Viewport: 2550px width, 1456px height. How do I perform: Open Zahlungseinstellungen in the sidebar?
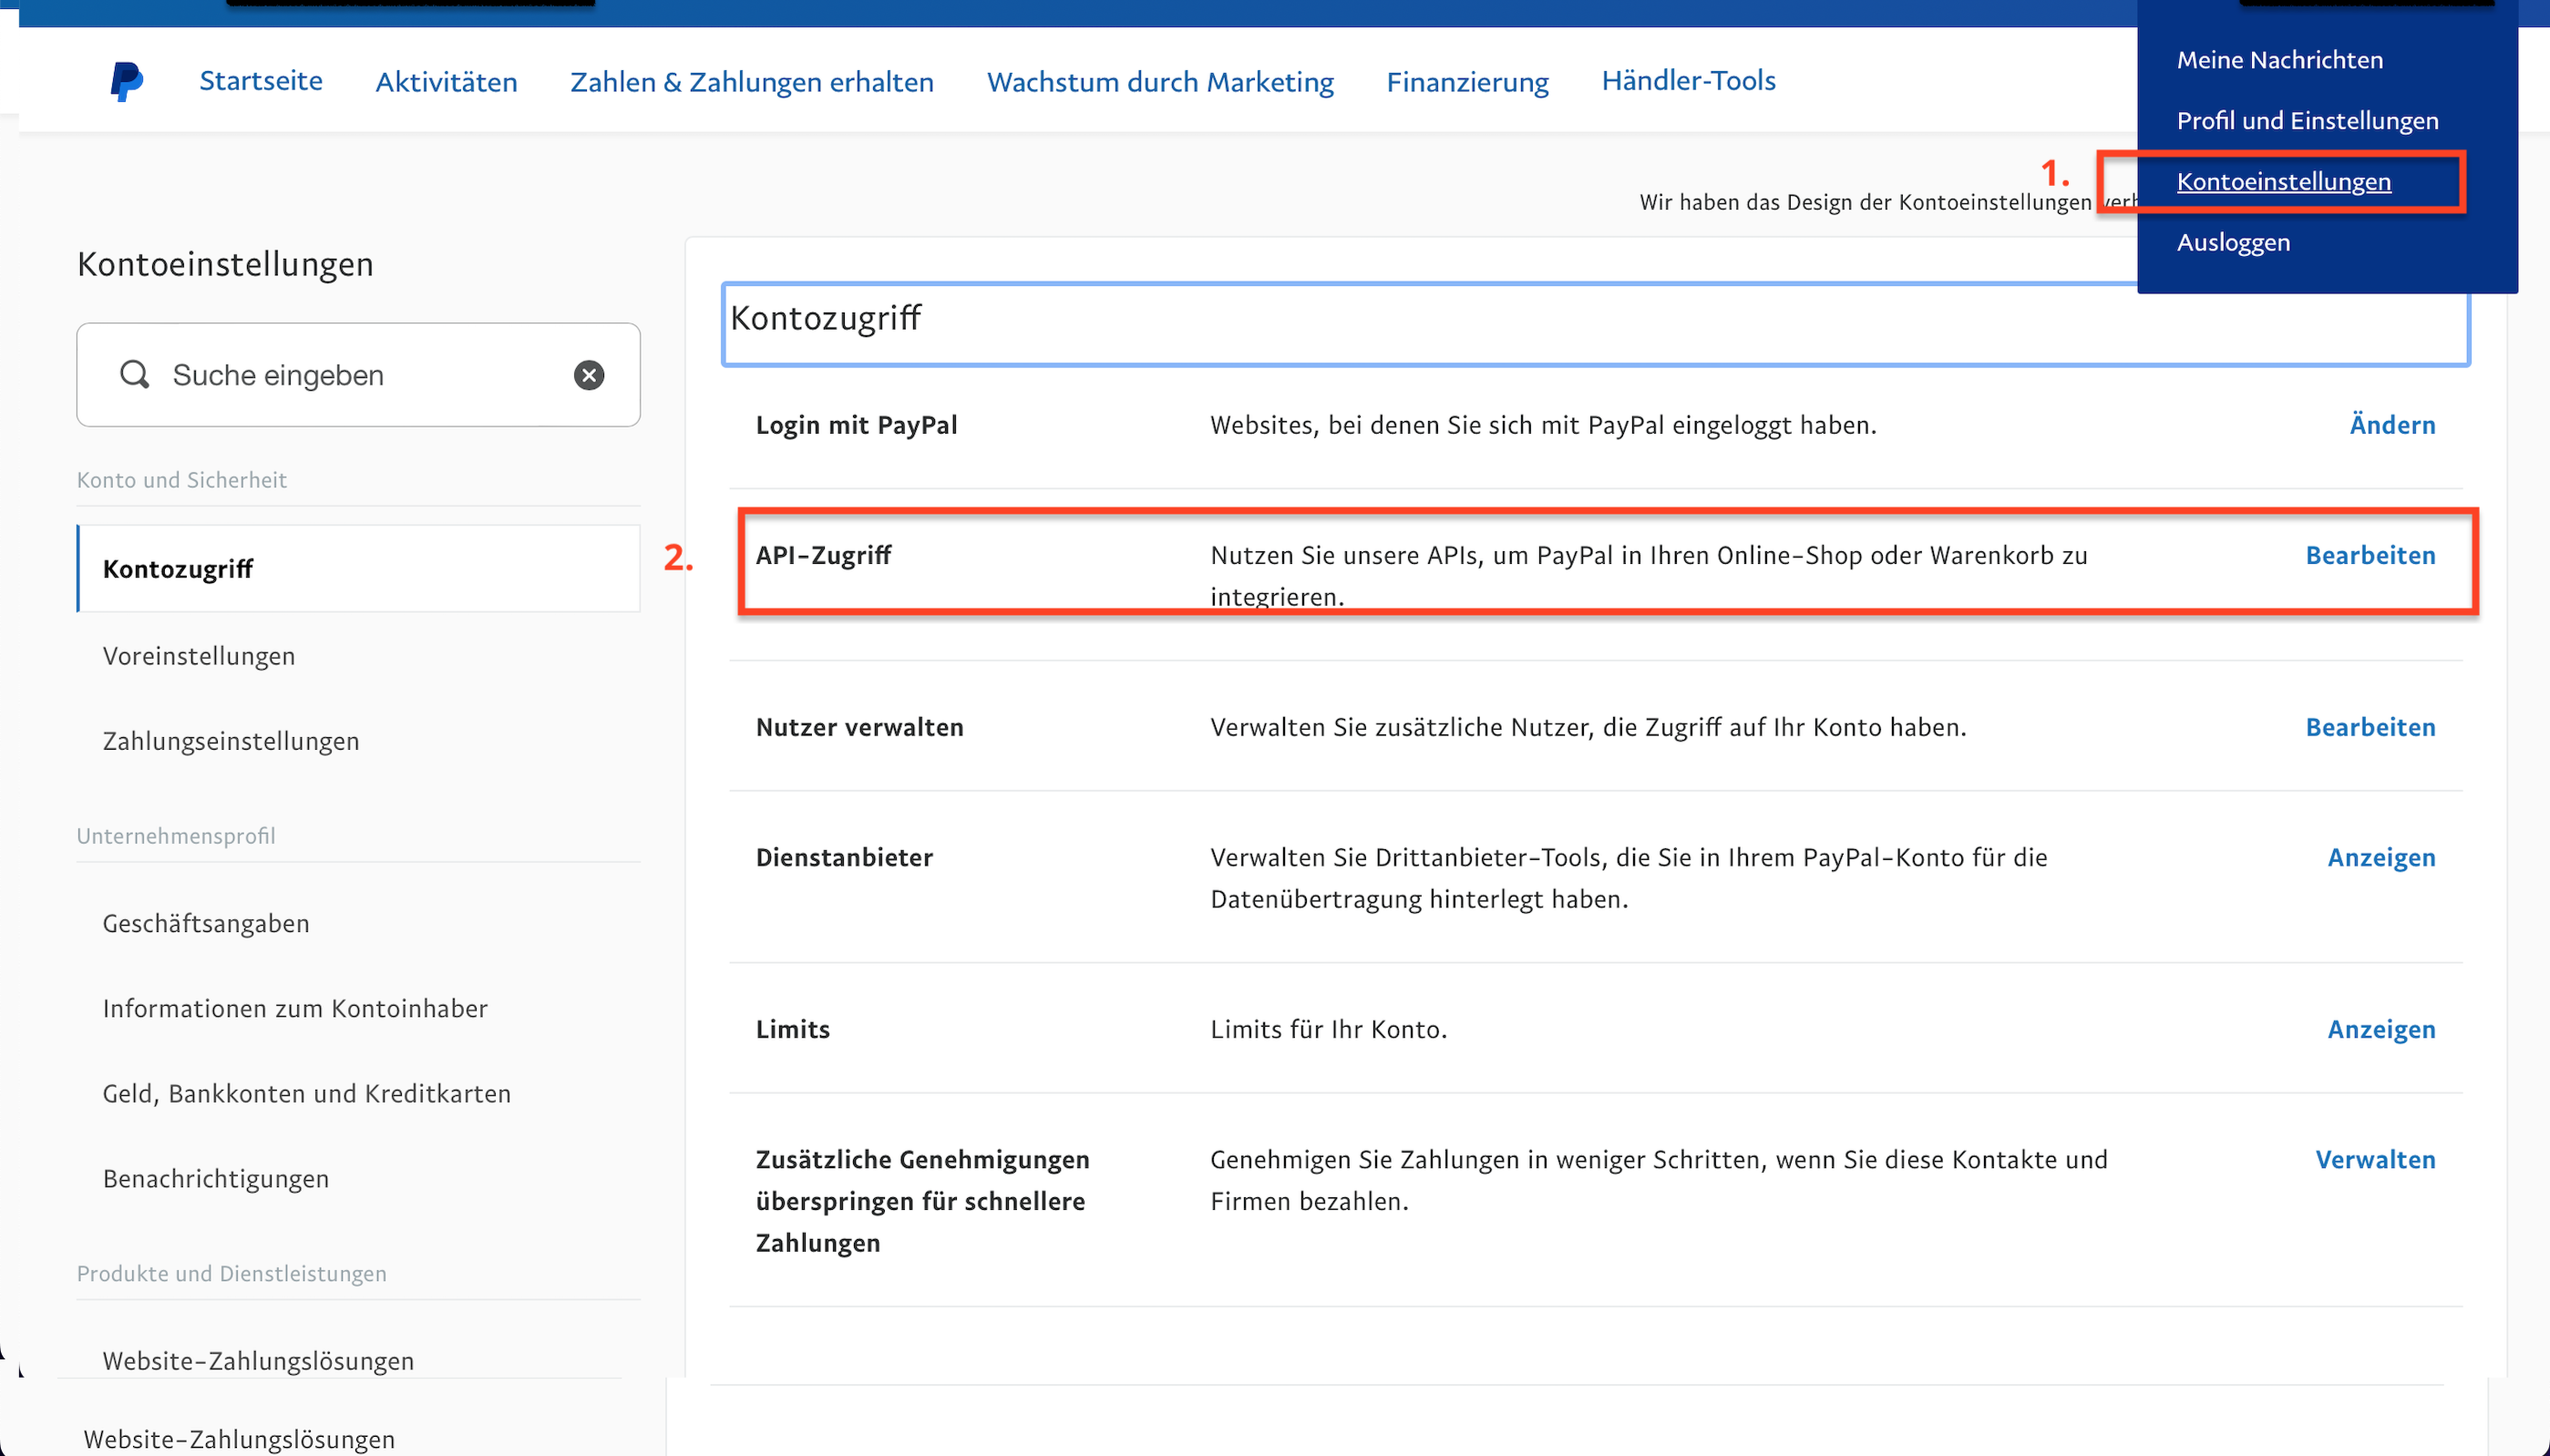(x=231, y=741)
